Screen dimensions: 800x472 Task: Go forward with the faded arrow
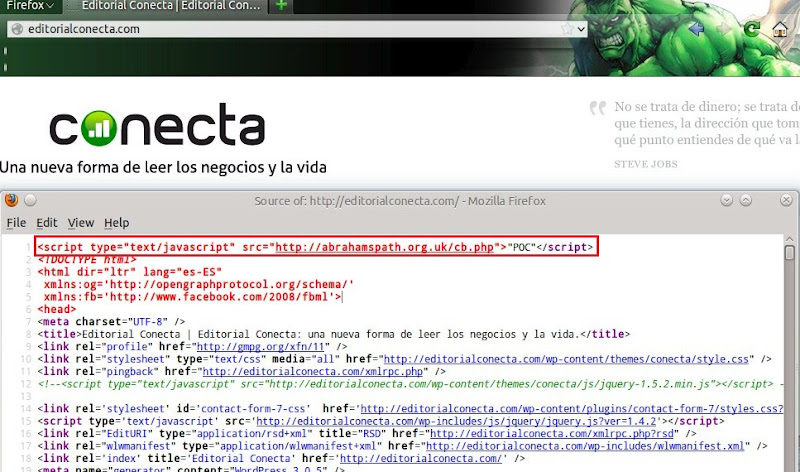[x=723, y=29]
